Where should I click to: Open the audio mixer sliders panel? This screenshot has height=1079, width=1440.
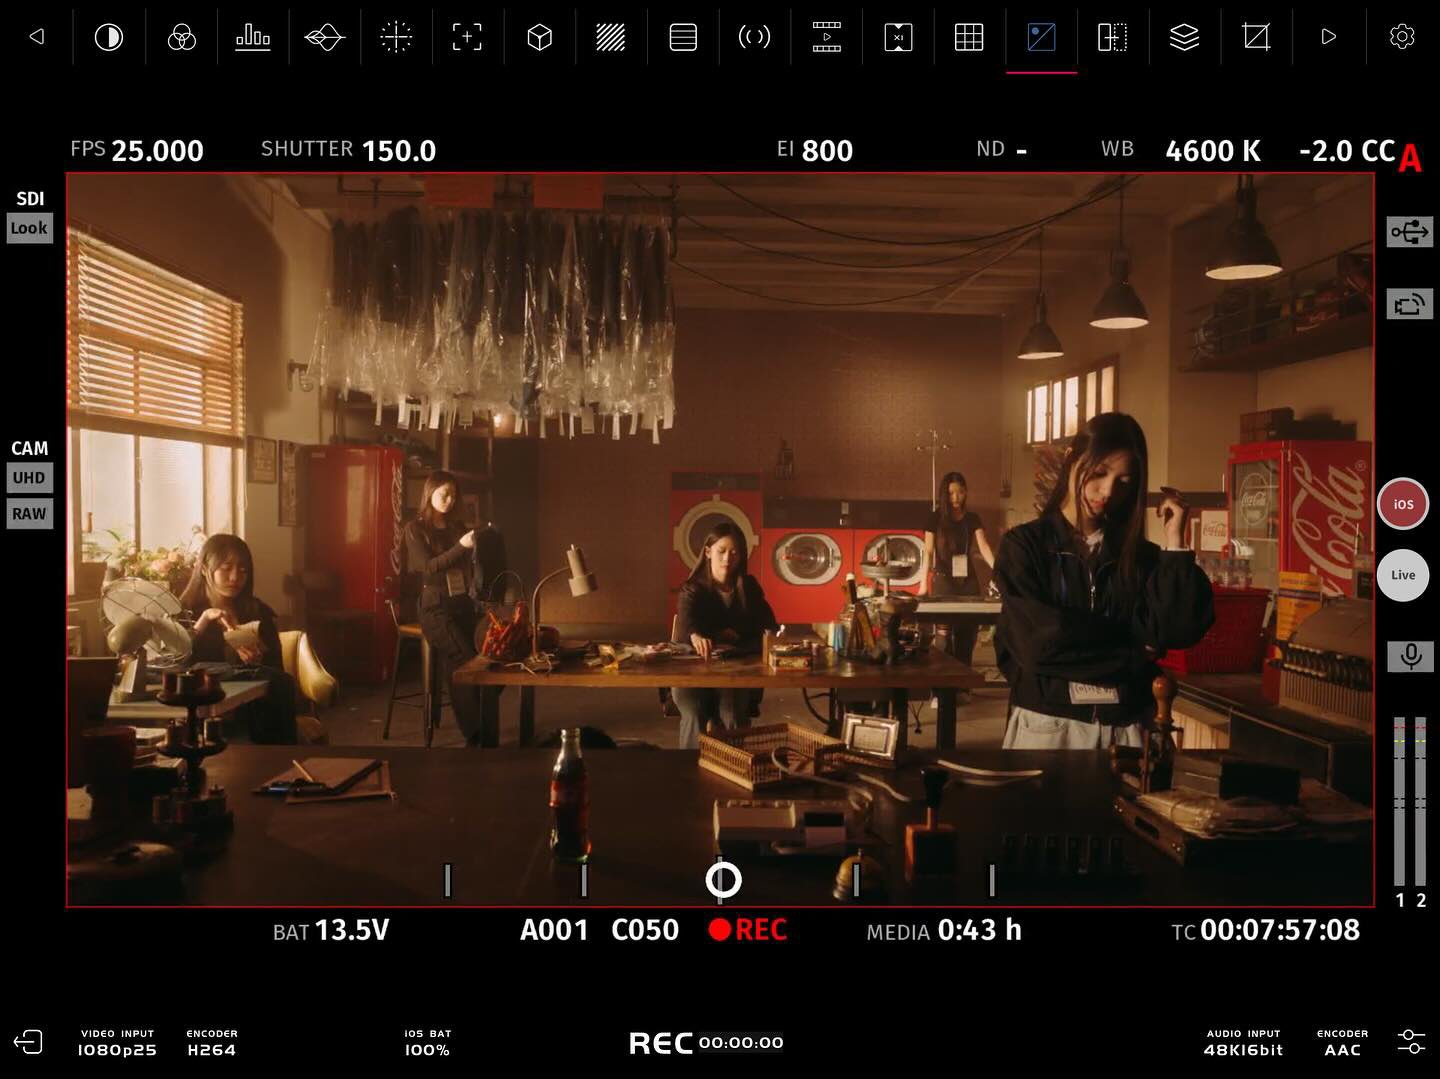click(x=1411, y=1042)
